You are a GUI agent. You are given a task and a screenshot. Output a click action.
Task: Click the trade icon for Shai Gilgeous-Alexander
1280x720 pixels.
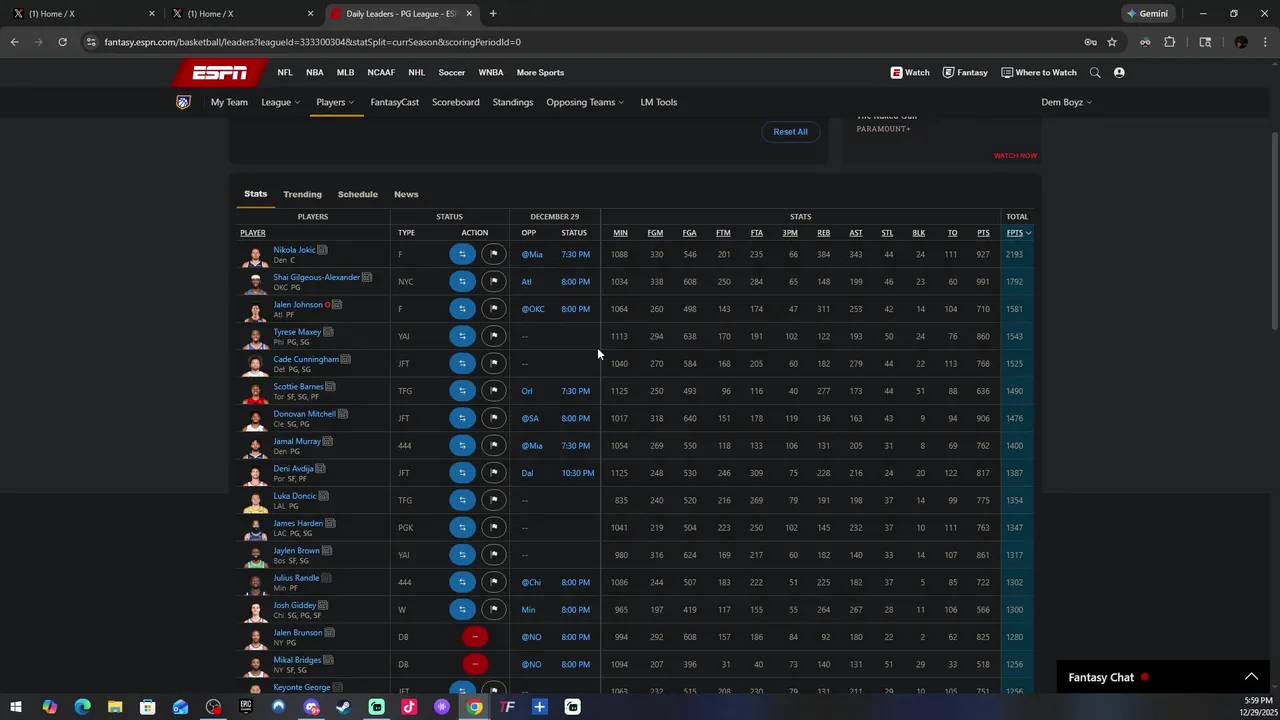(x=462, y=282)
